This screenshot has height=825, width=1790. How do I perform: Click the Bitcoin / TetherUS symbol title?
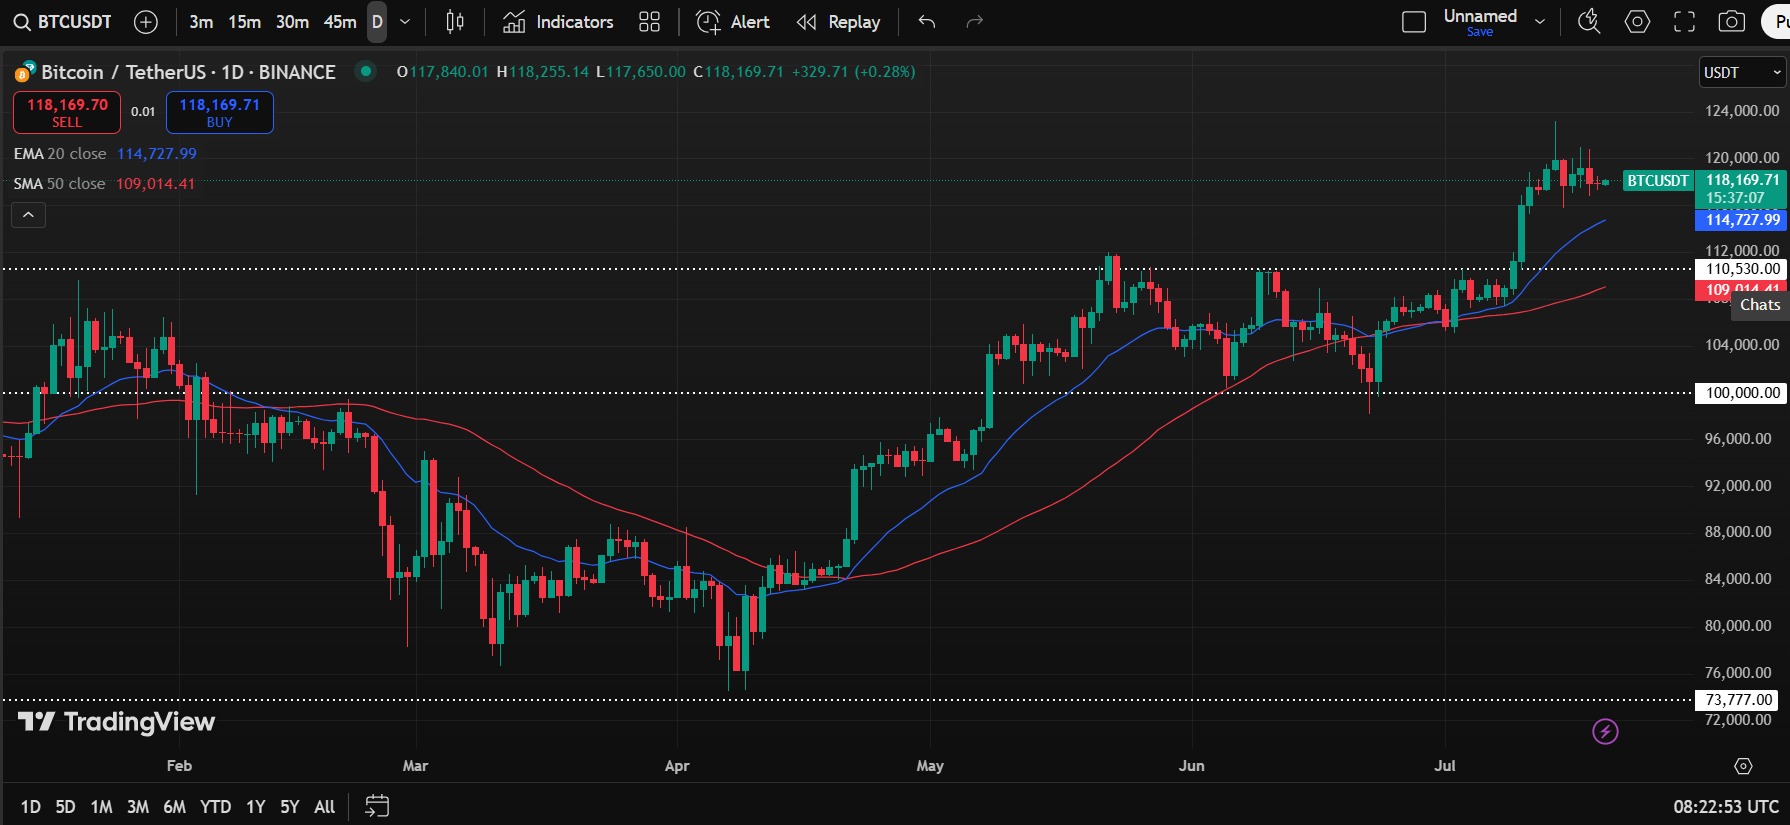[188, 72]
